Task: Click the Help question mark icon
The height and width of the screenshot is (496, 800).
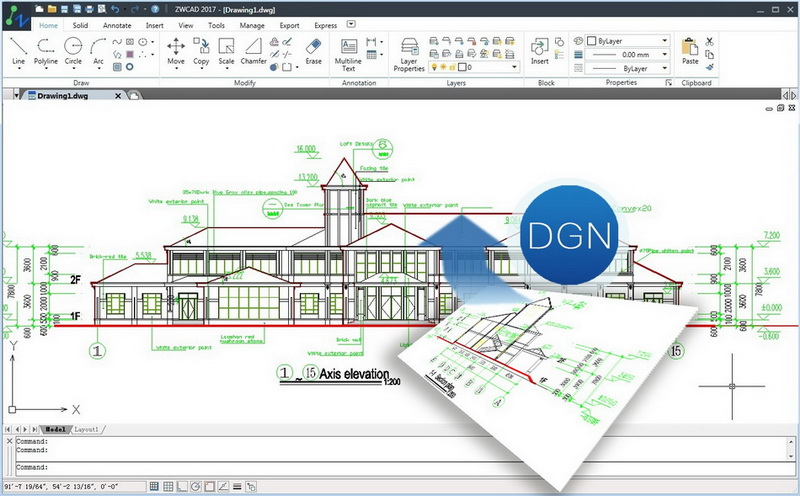Action: (x=155, y=9)
